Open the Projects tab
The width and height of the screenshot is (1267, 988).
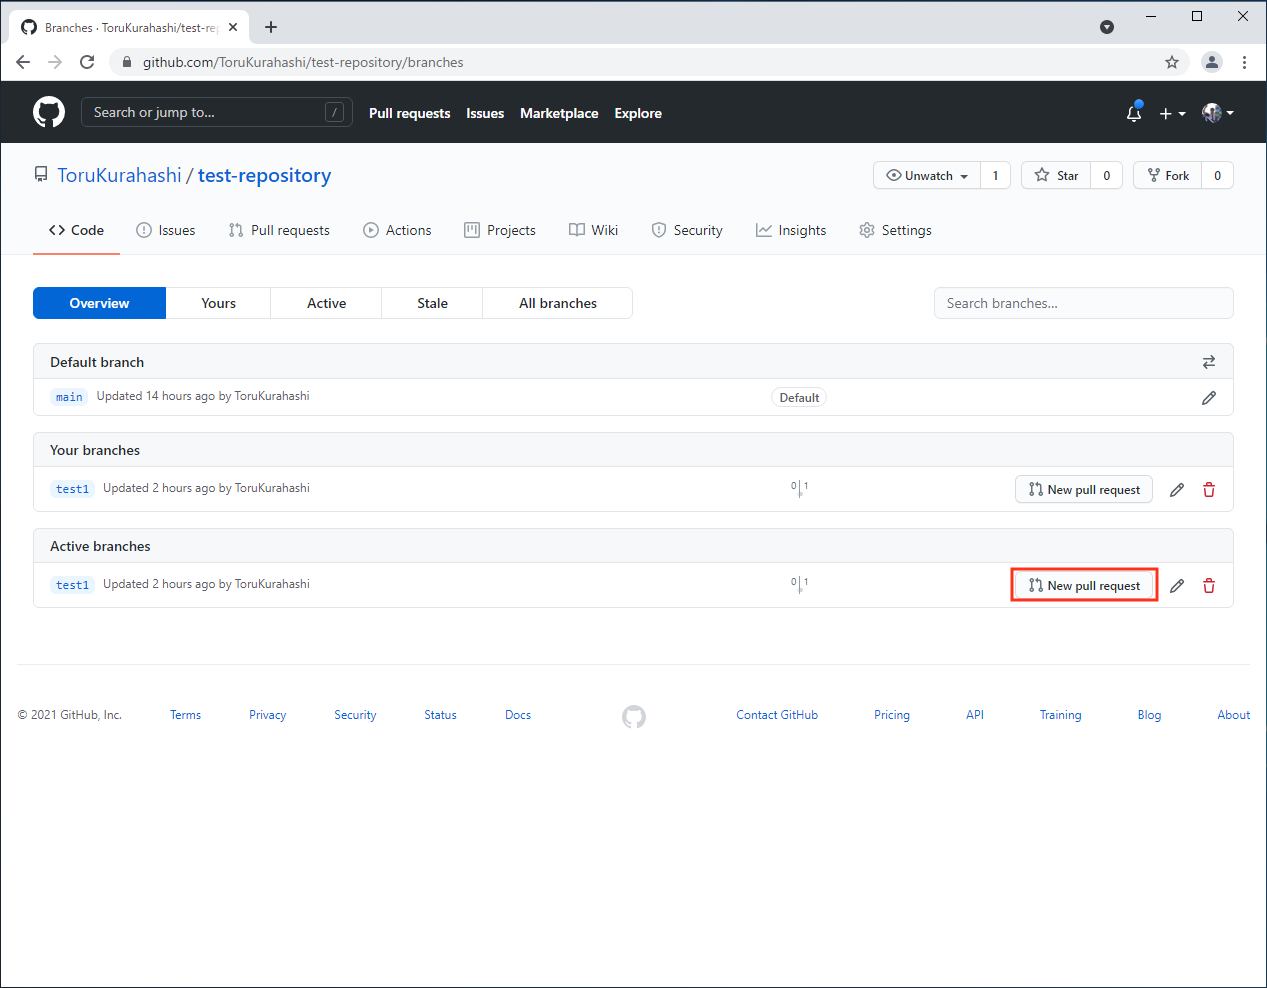[x=500, y=230]
